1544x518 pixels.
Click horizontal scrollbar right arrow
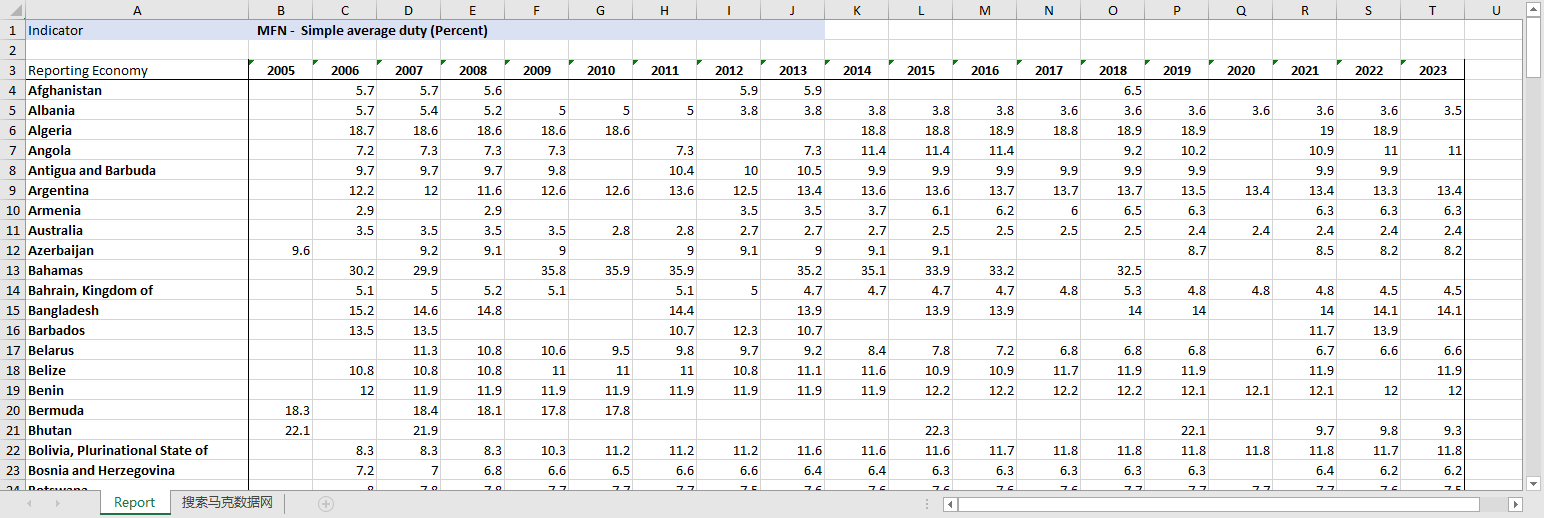click(1516, 504)
